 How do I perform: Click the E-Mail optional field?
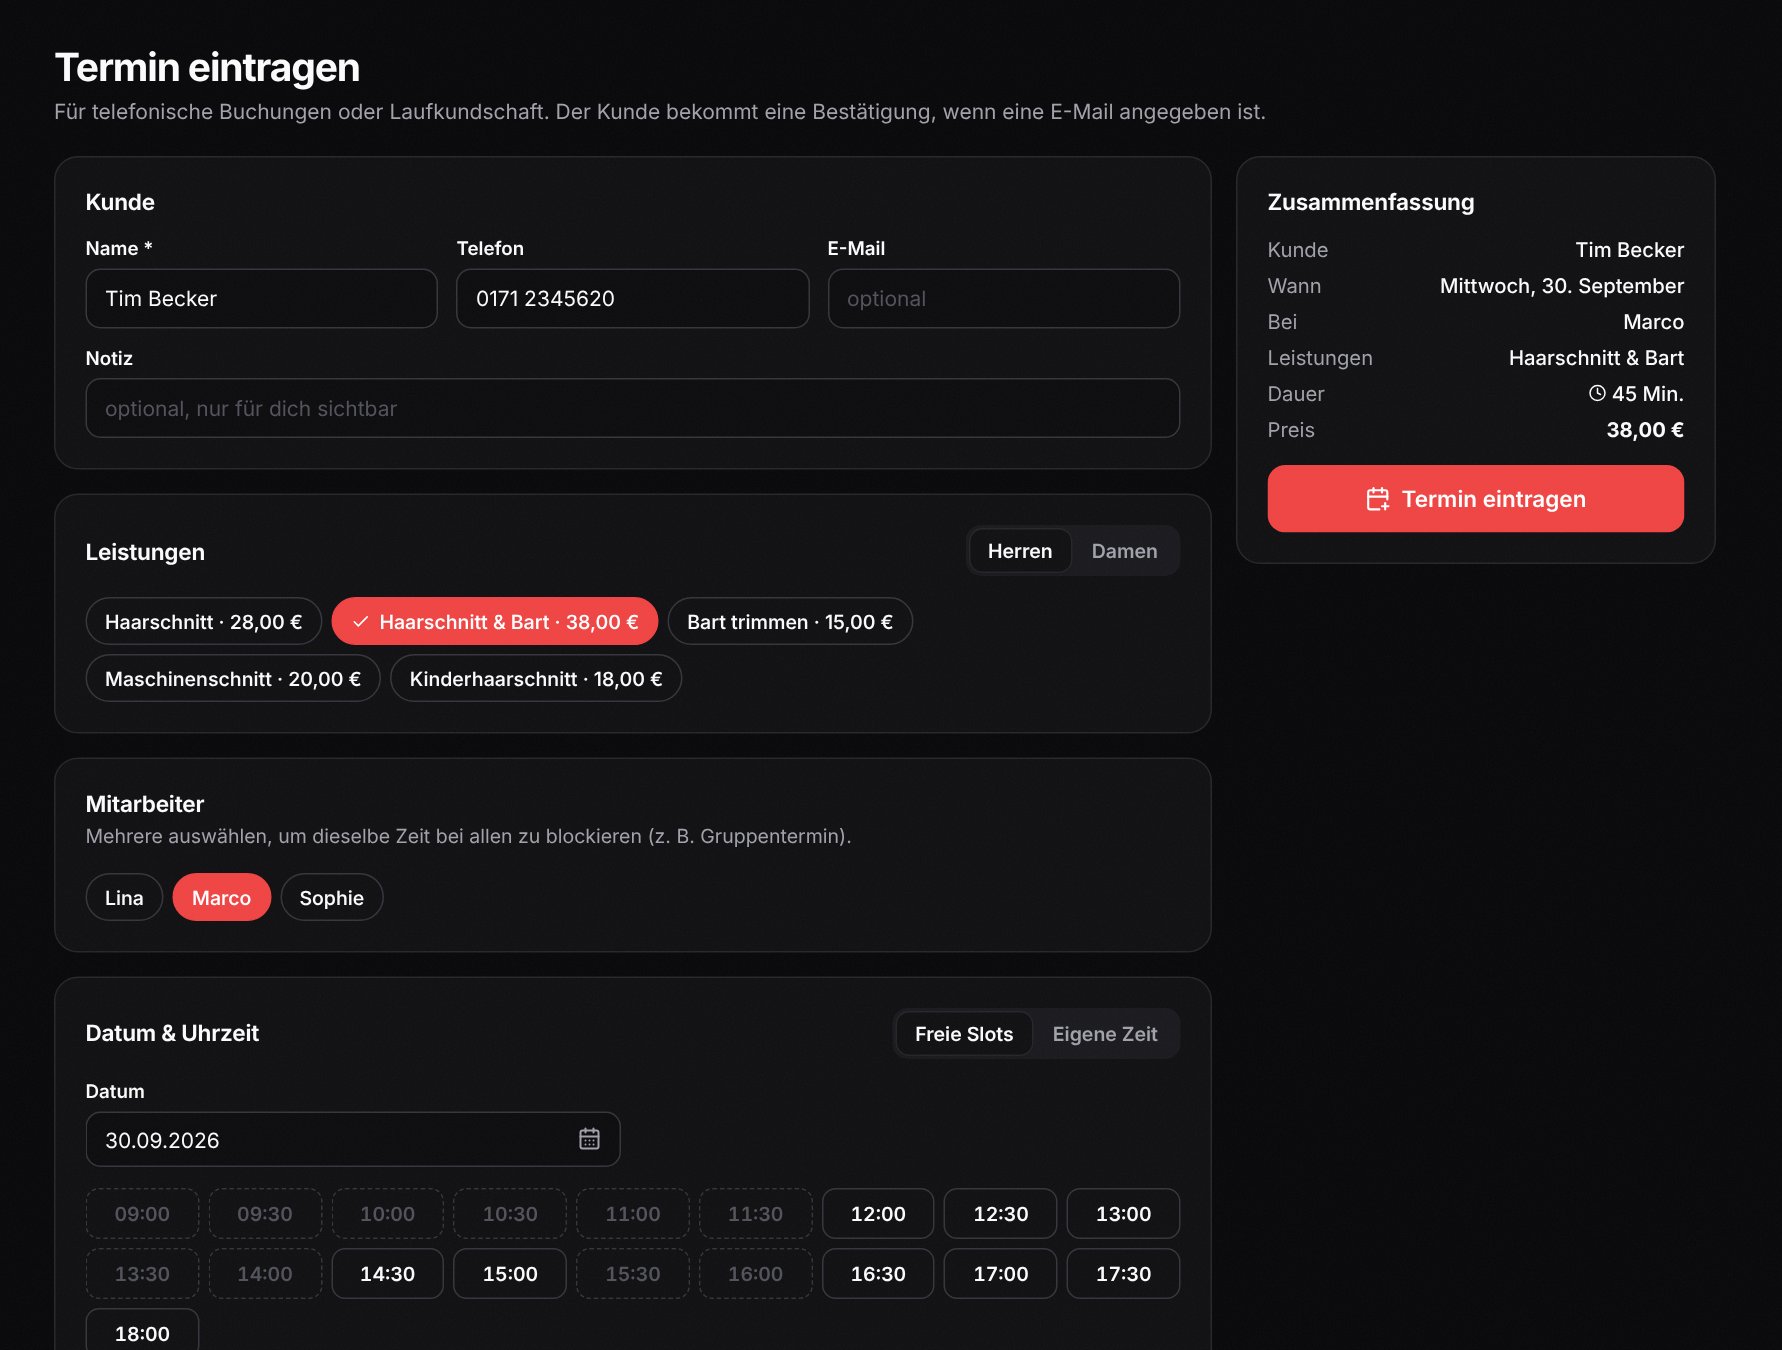(x=1003, y=298)
